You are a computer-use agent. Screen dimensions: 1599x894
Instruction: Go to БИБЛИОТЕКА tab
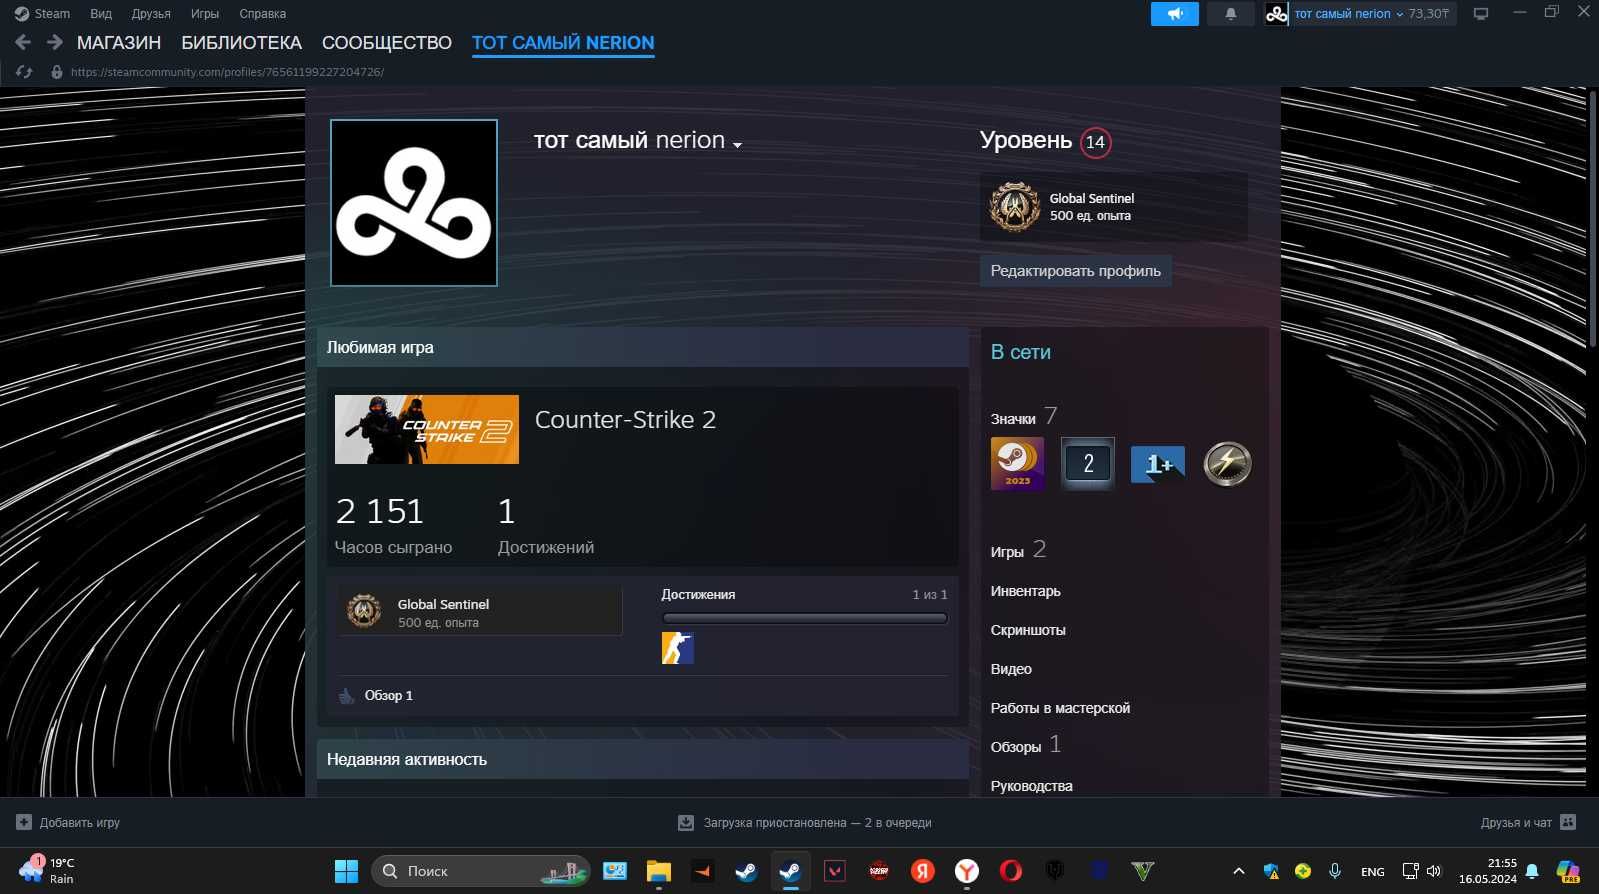[x=241, y=43]
